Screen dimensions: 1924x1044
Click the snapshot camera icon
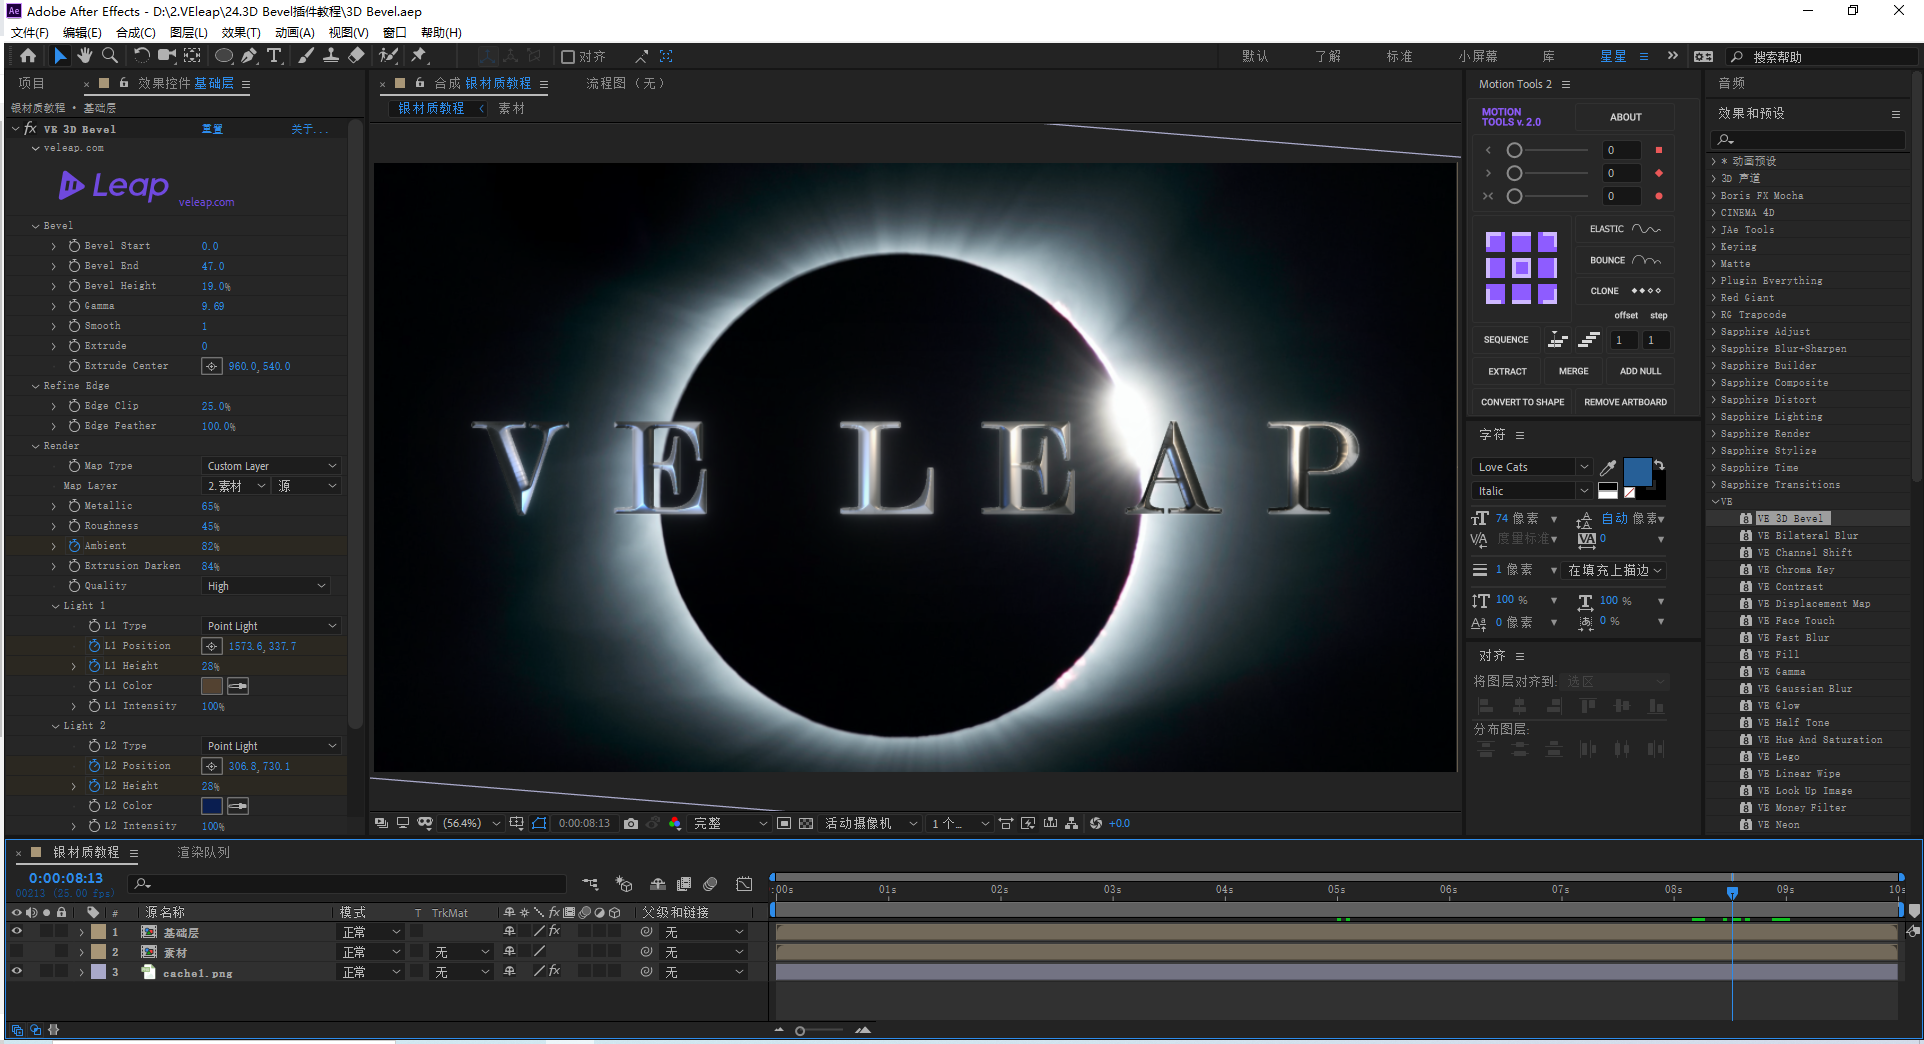tap(631, 823)
